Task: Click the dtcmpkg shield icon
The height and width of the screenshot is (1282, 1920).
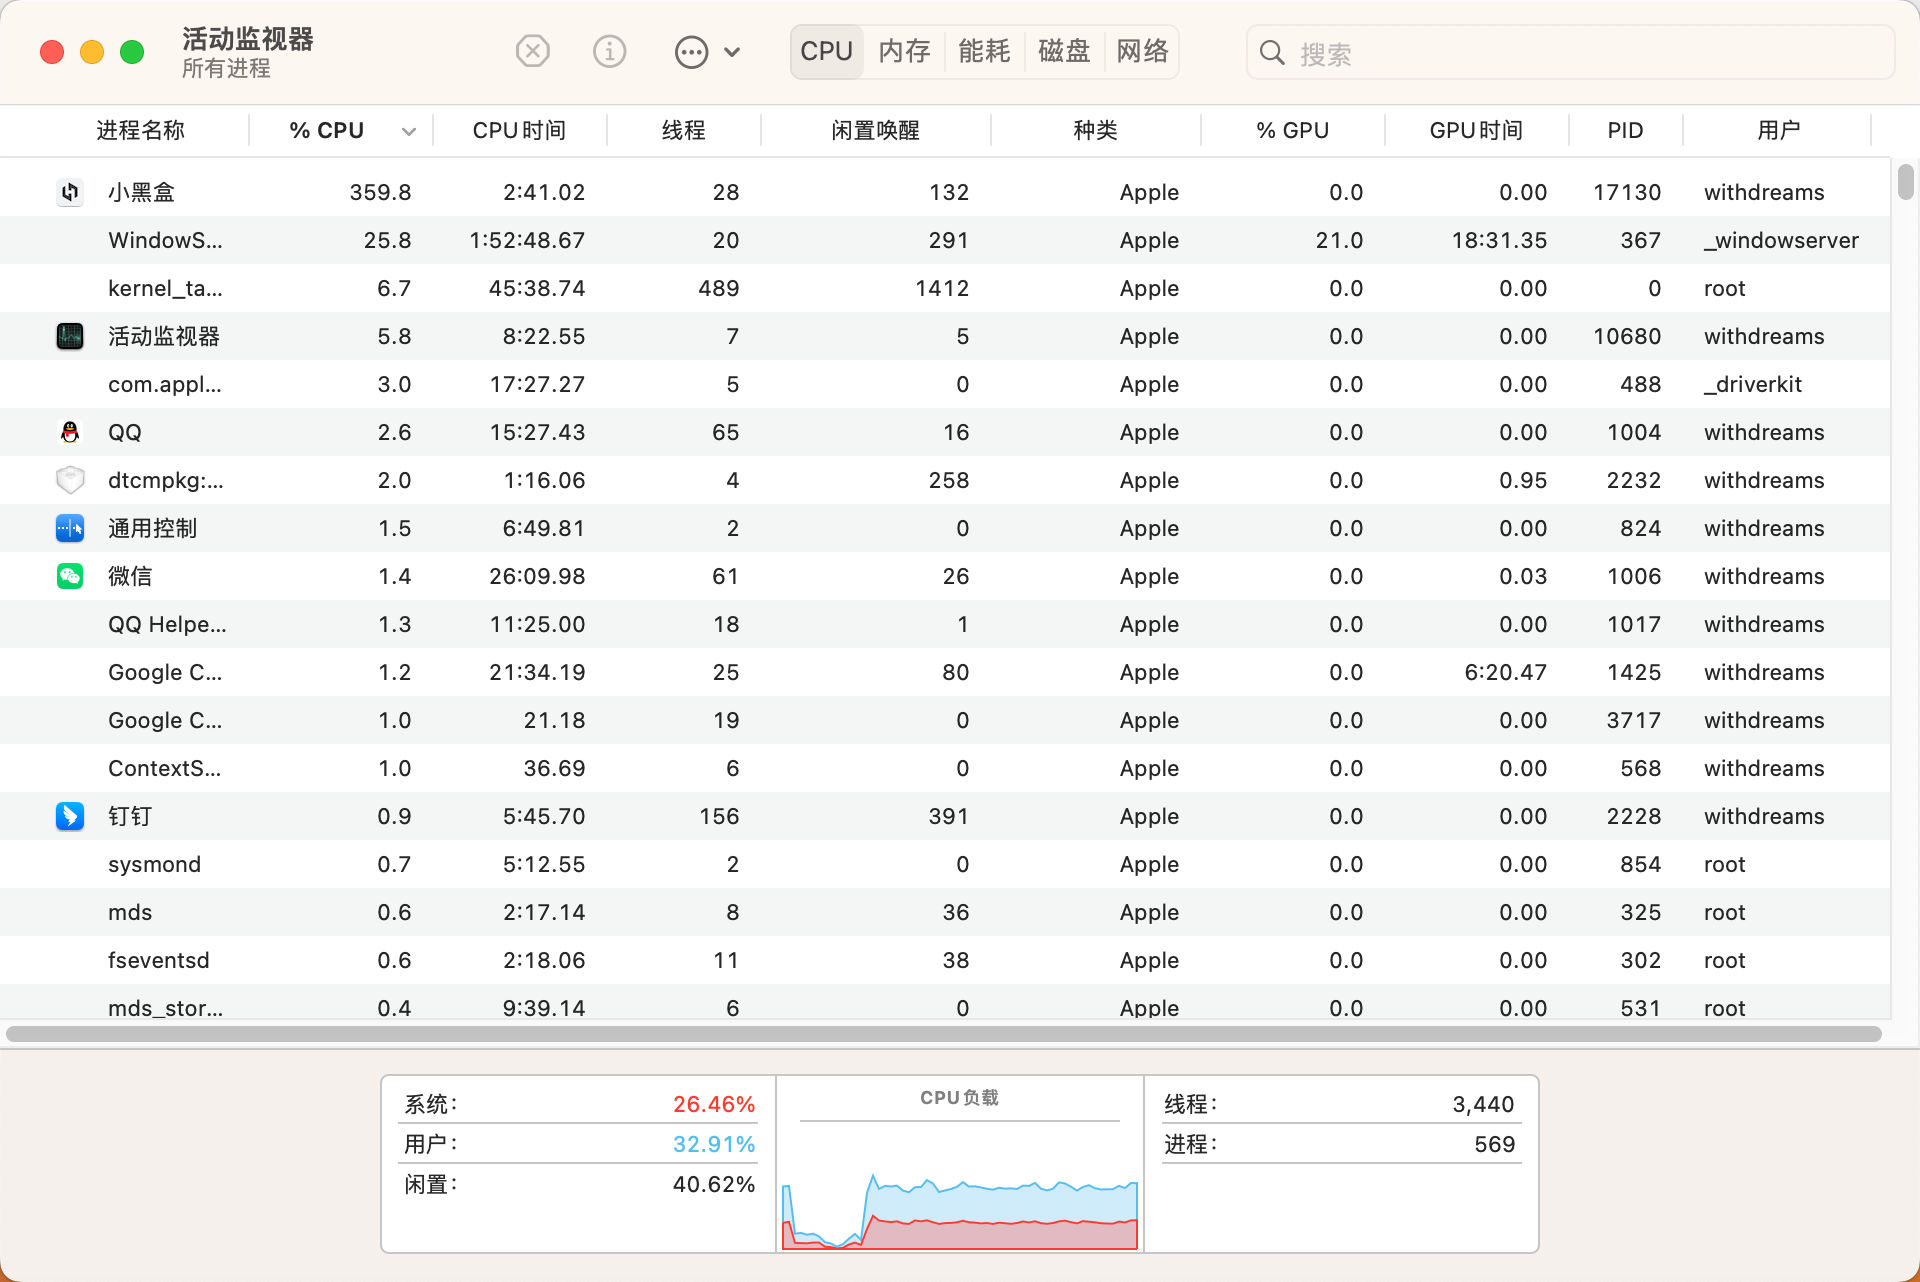Action: coord(70,480)
